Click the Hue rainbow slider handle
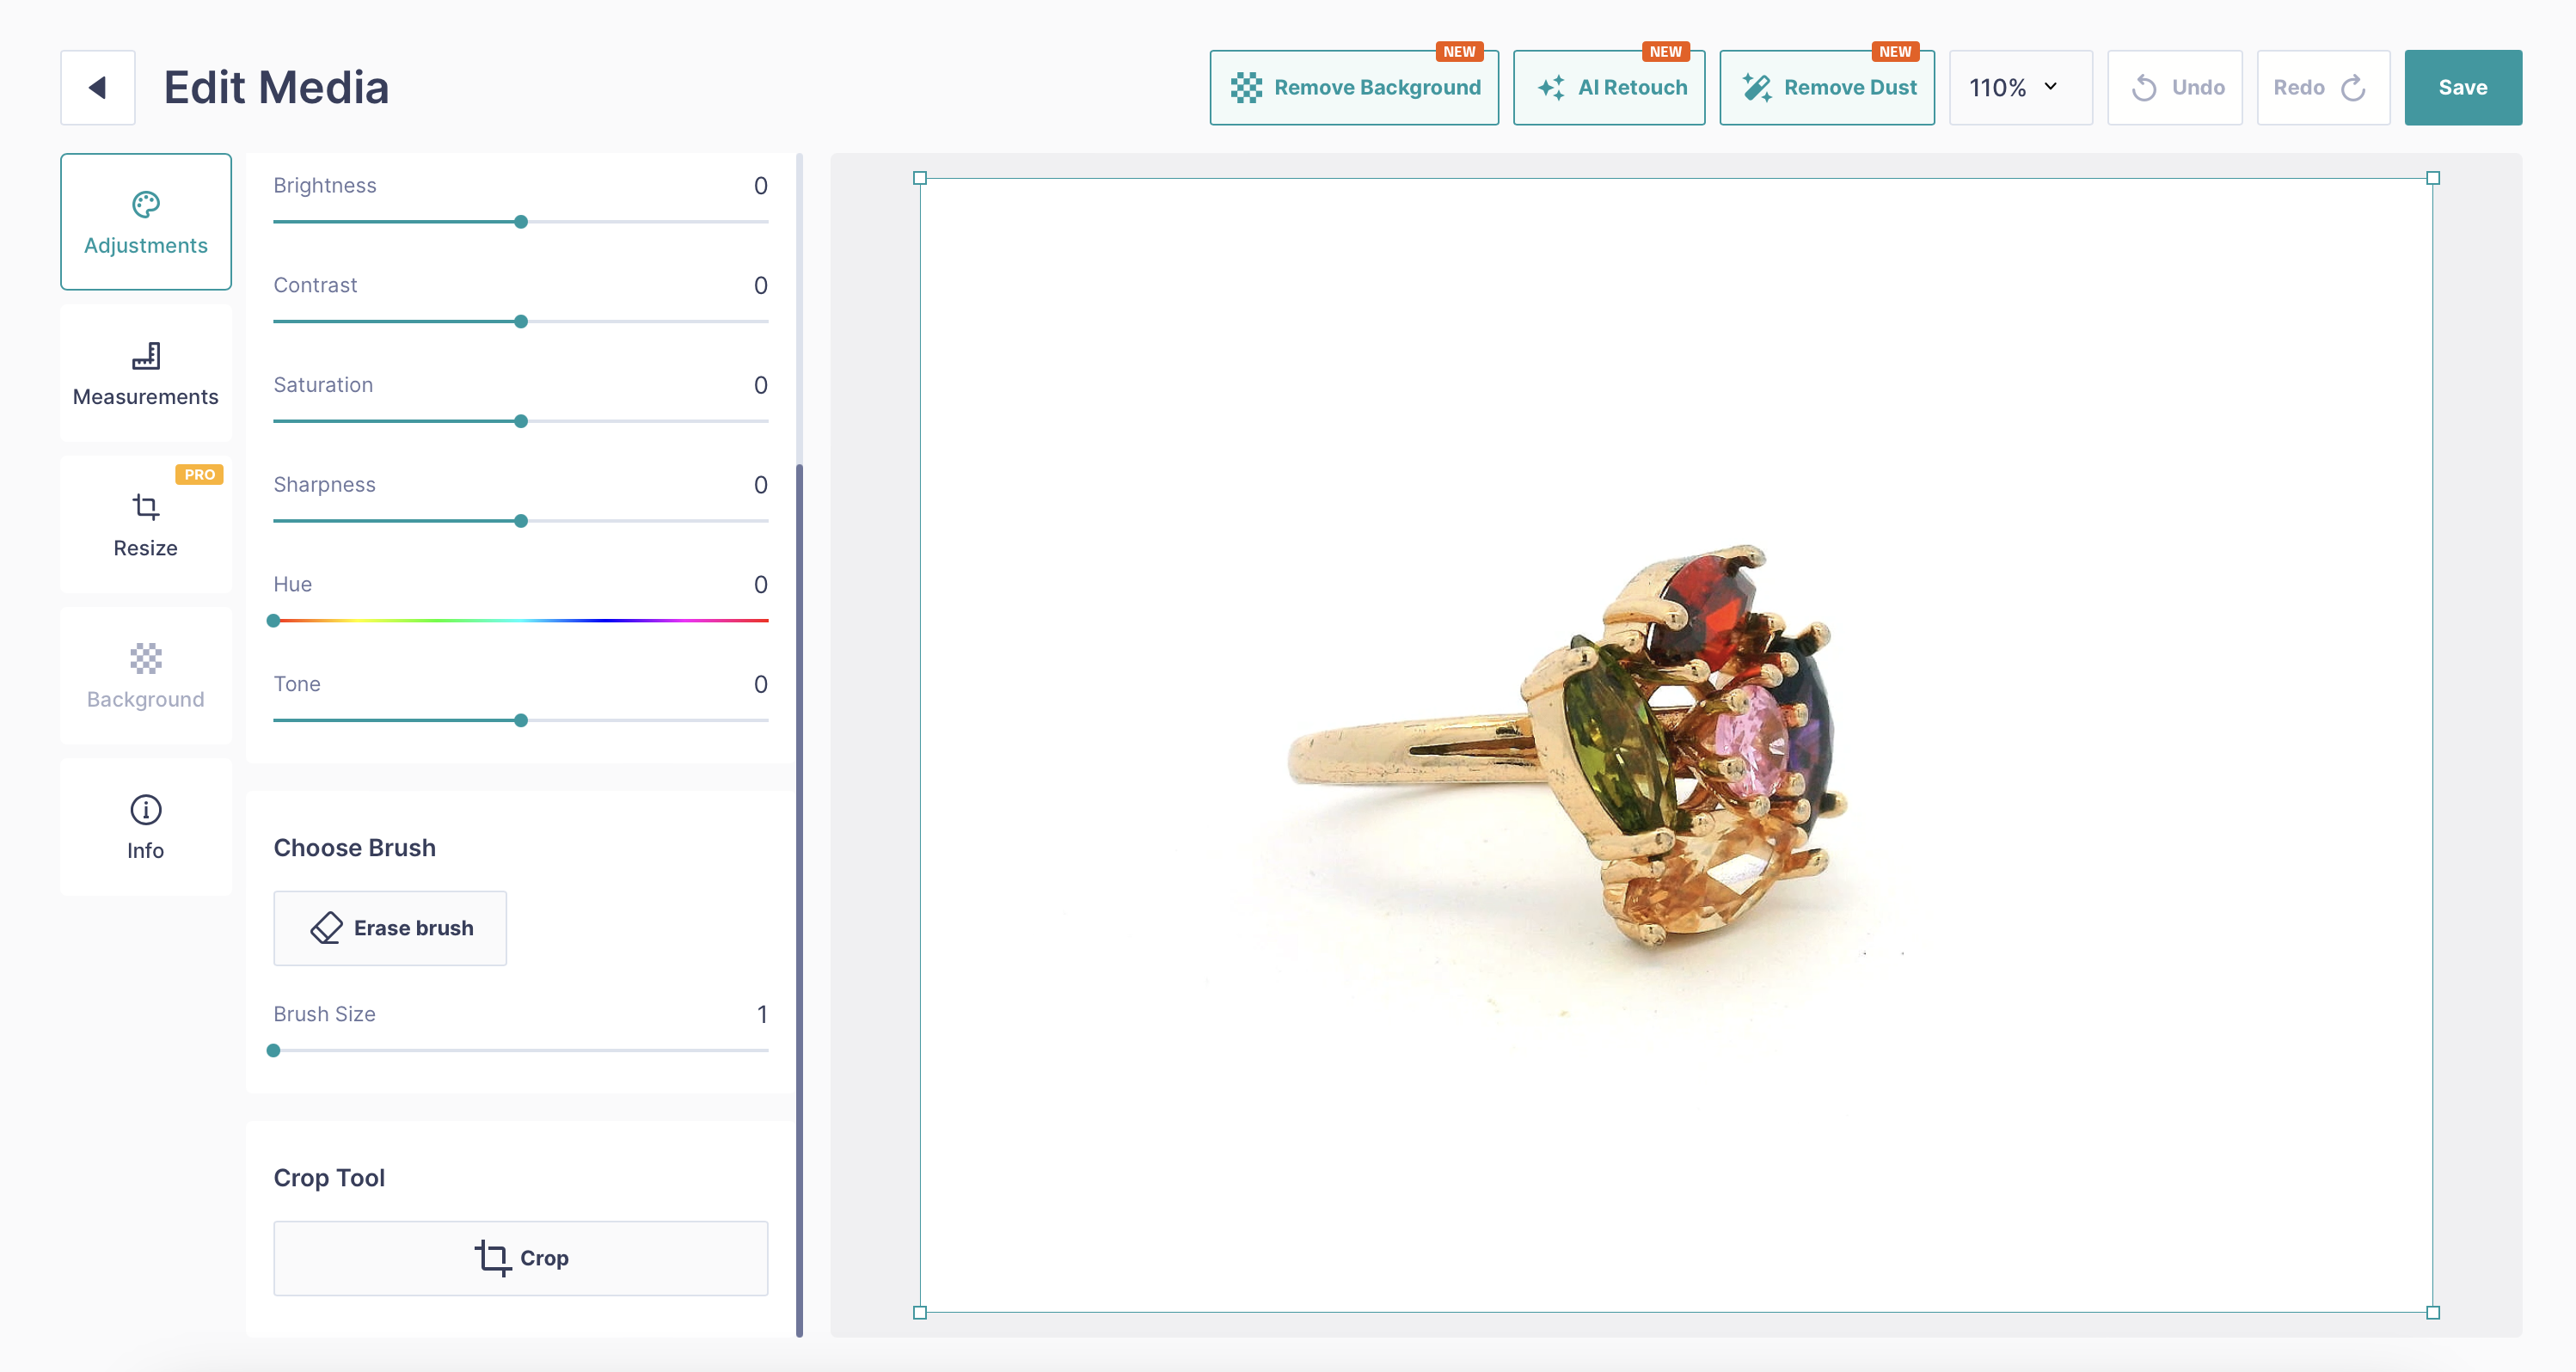This screenshot has width=2576, height=1372. coord(273,621)
